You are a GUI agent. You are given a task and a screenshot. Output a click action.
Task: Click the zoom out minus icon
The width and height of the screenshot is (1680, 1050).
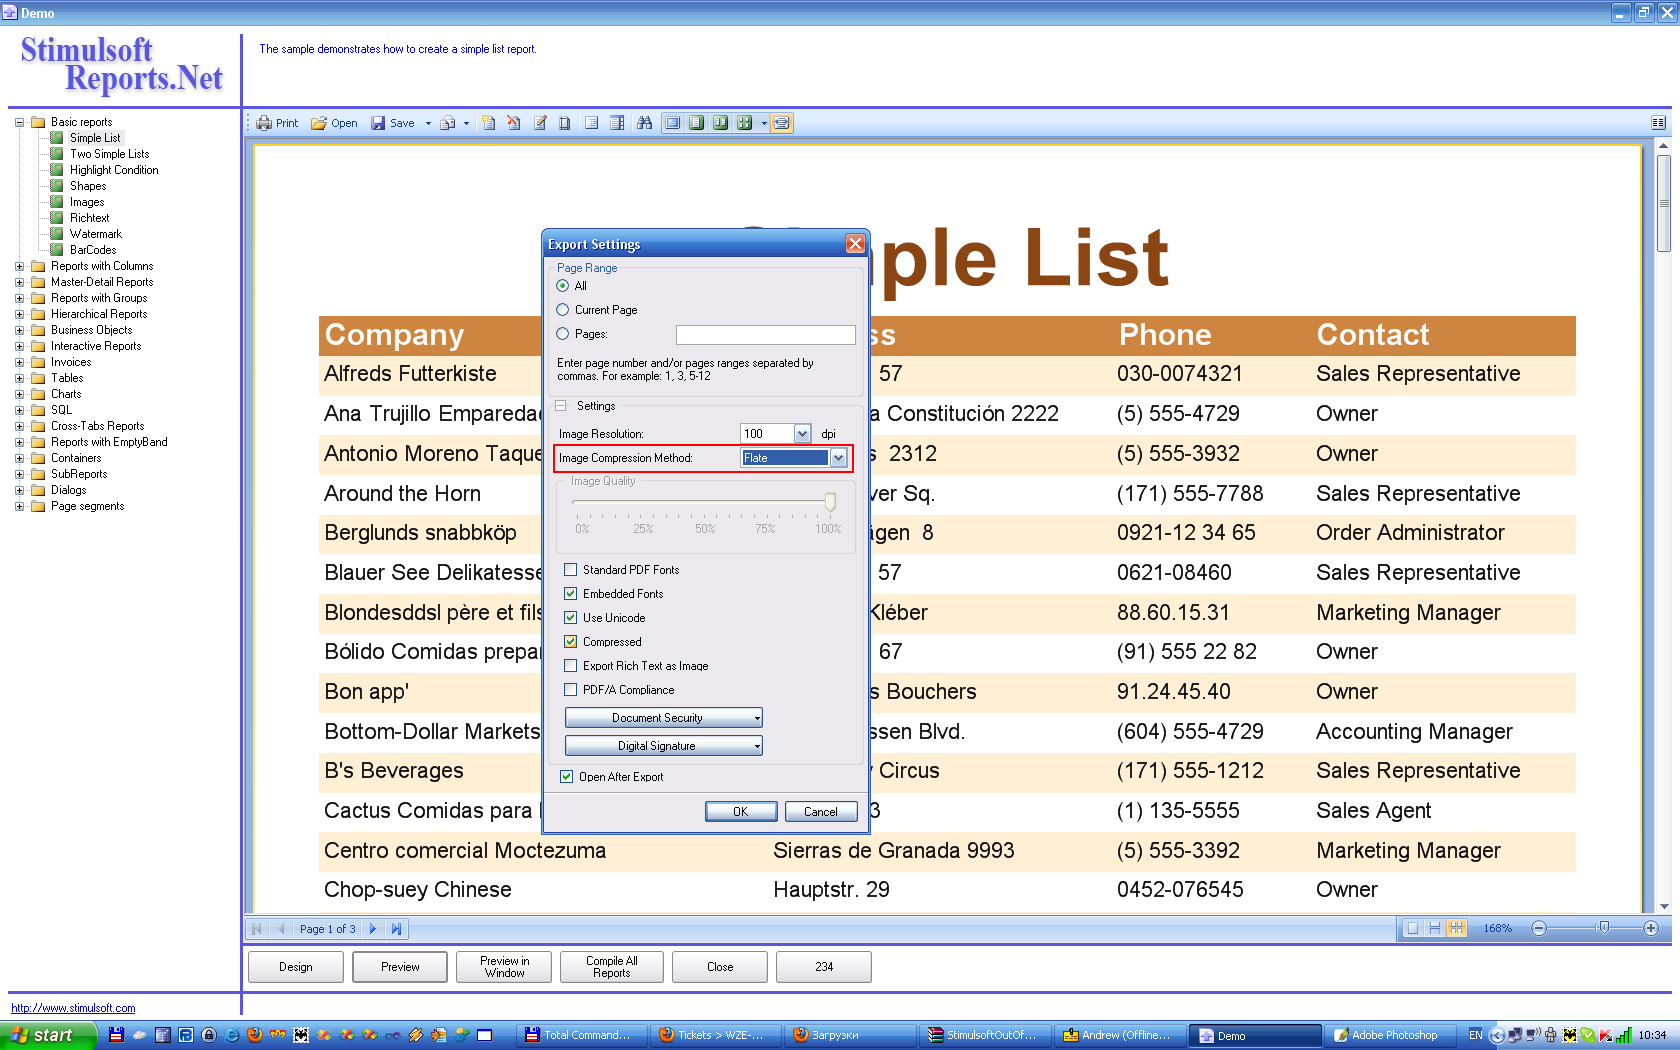(x=1539, y=929)
